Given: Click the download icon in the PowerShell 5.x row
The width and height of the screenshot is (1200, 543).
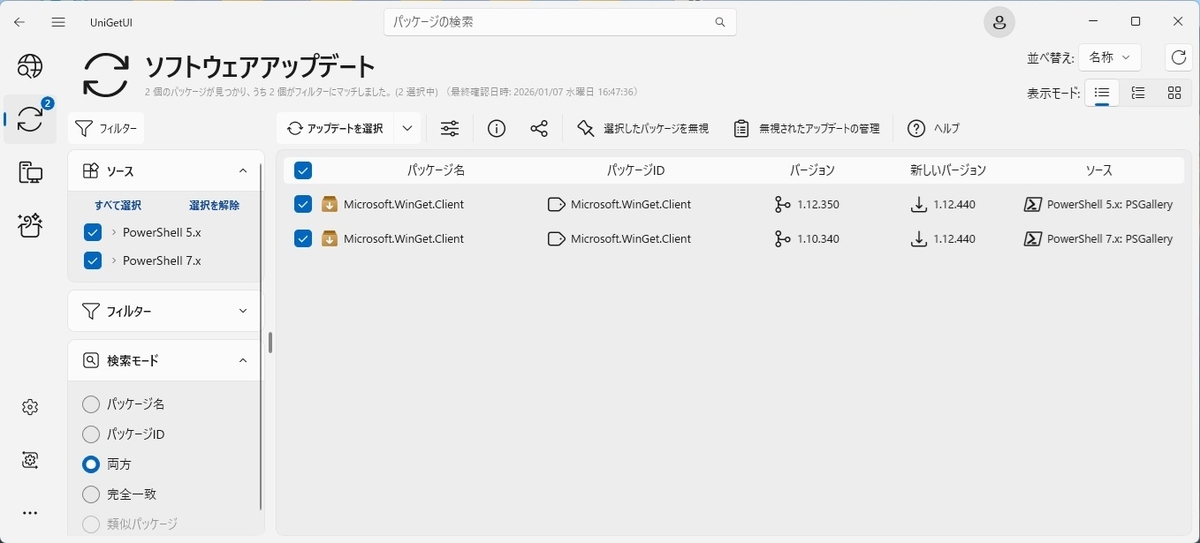Looking at the screenshot, I should [x=919, y=204].
